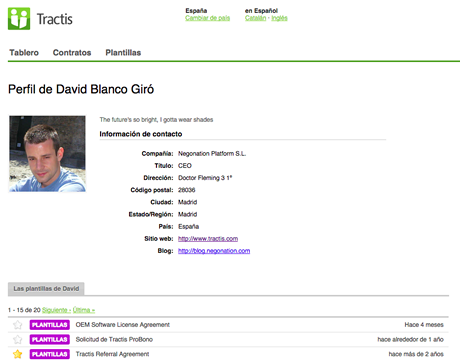Click address Doctor Fleming 3 1º
Image resolution: width=460 pixels, height=361 pixels.
[205, 178]
